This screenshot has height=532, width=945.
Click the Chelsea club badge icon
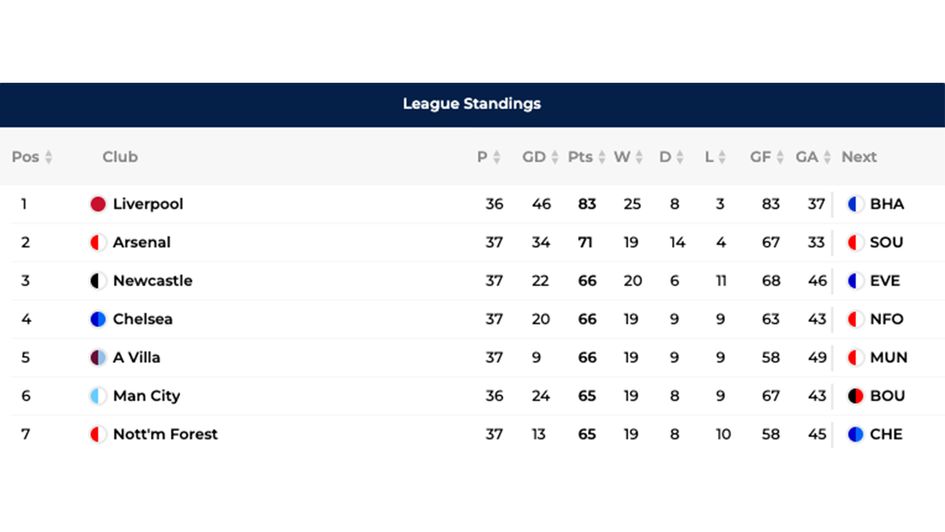98,319
